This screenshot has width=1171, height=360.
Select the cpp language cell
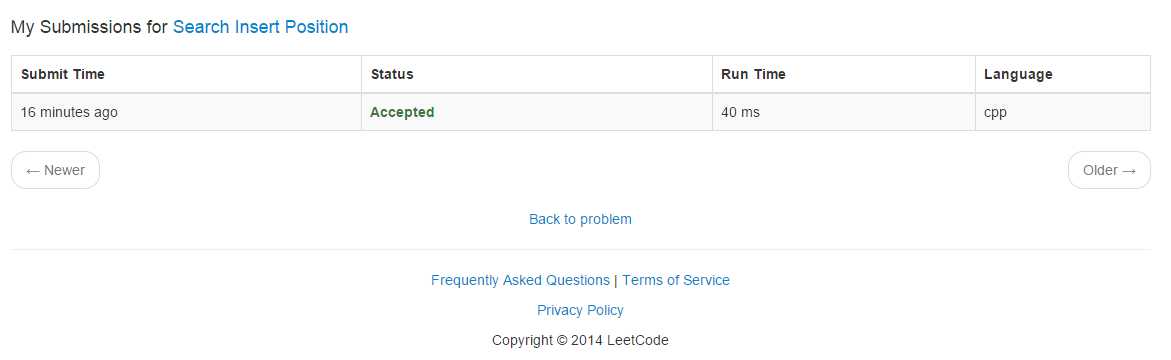[x=1063, y=112]
